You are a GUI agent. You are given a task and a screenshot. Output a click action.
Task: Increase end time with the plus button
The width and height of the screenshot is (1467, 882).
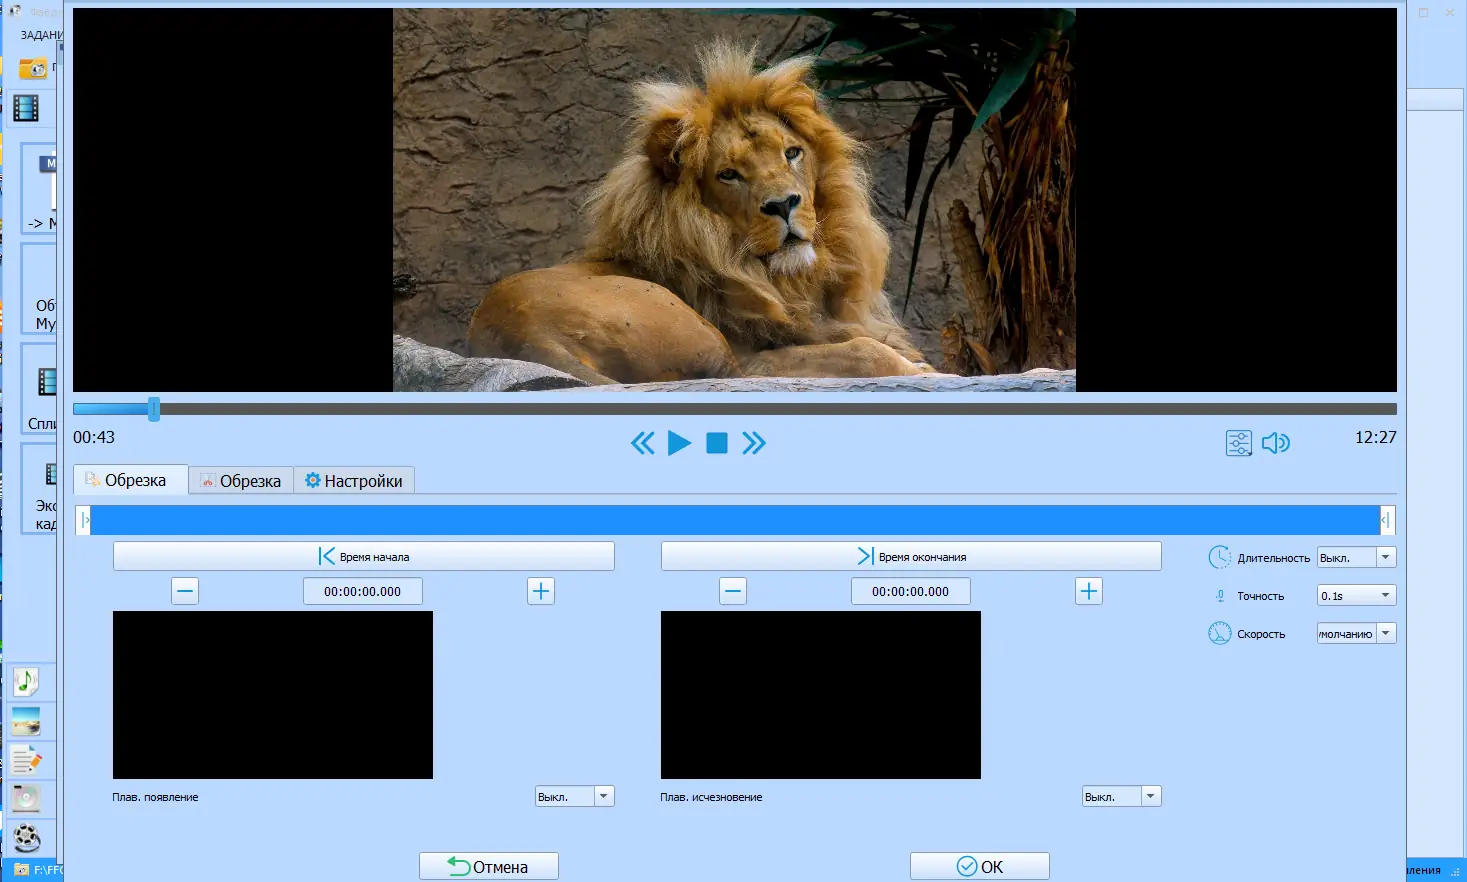click(x=1089, y=591)
